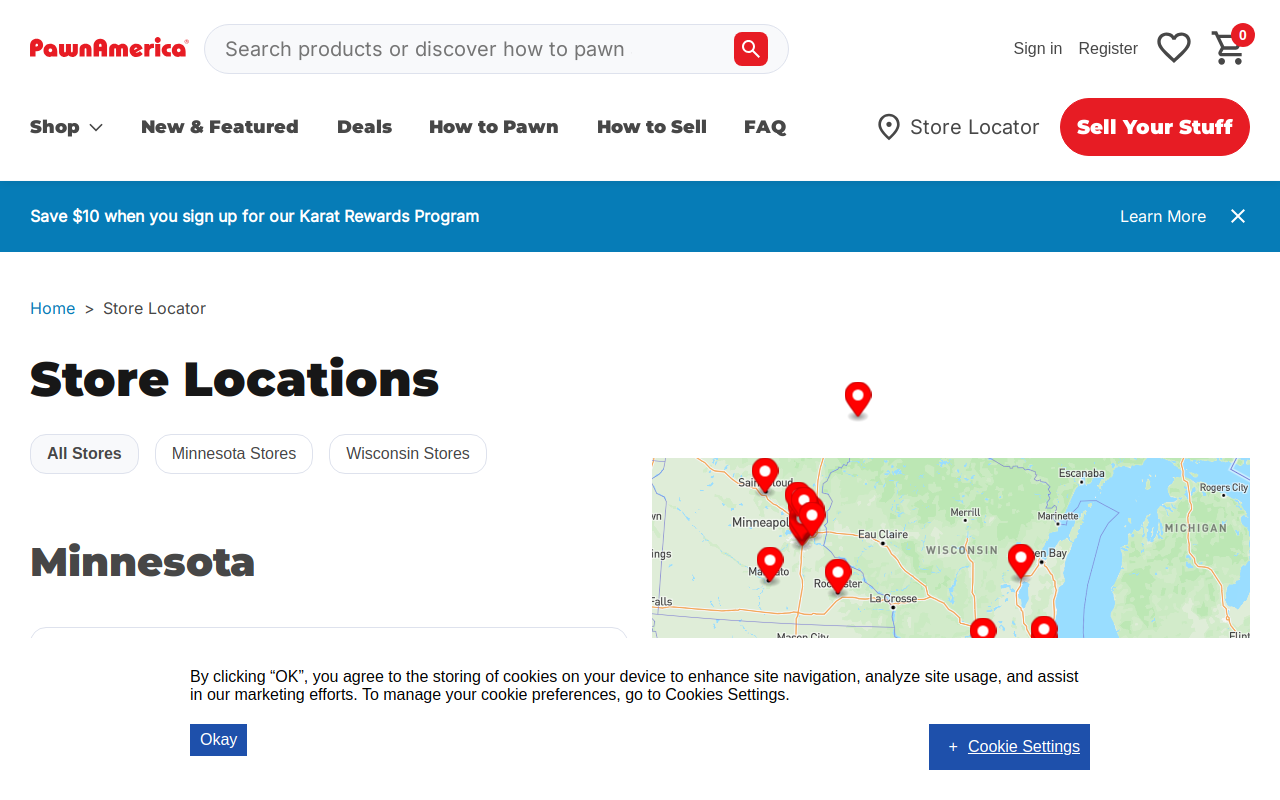The width and height of the screenshot is (1280, 800).
Task: Click Sign in link
Action: point(1038,48)
